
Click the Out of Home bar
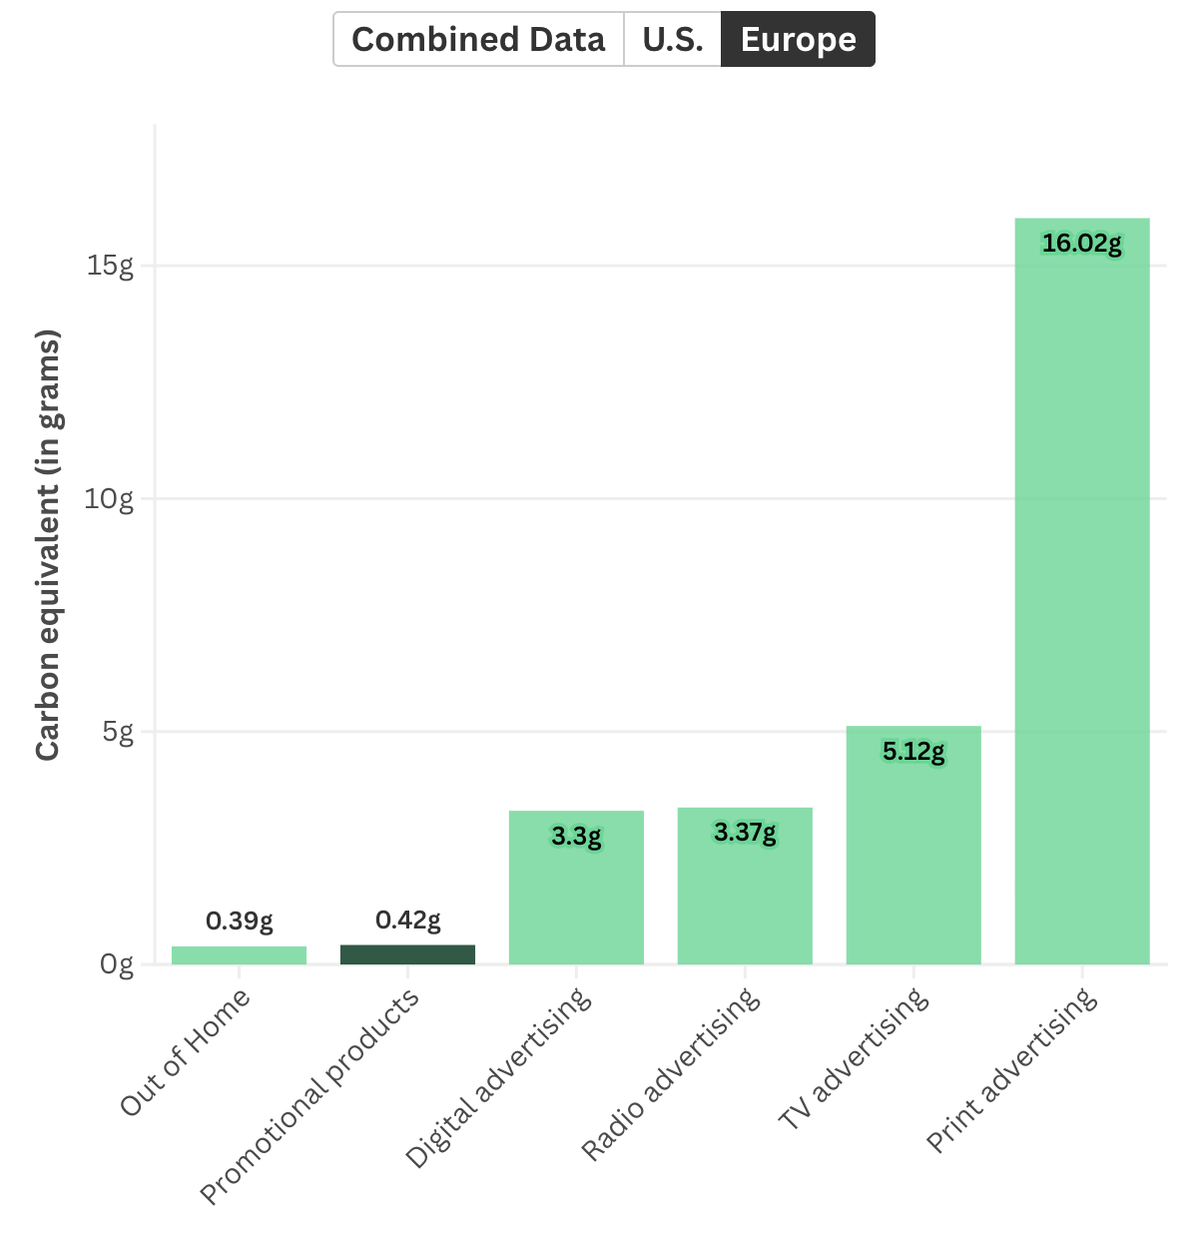tap(239, 955)
